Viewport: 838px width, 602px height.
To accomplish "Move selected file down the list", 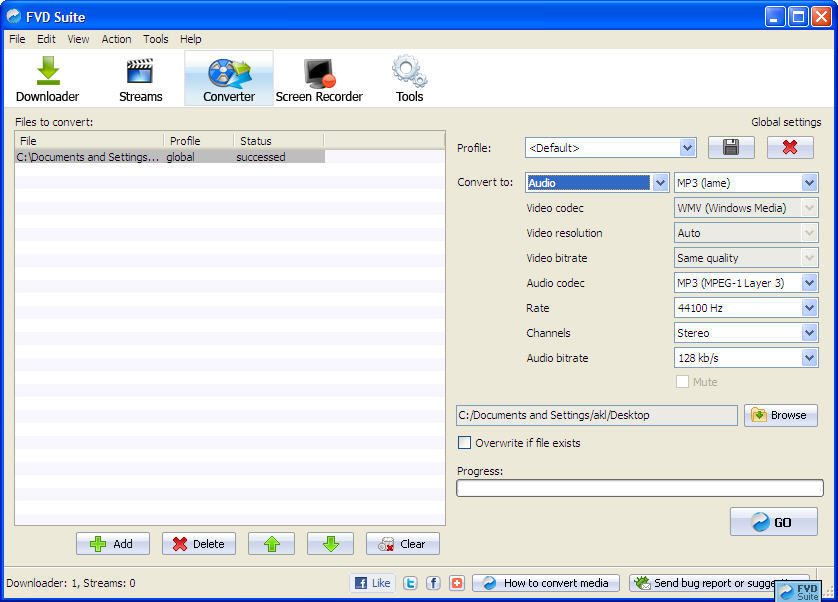I will 332,543.
